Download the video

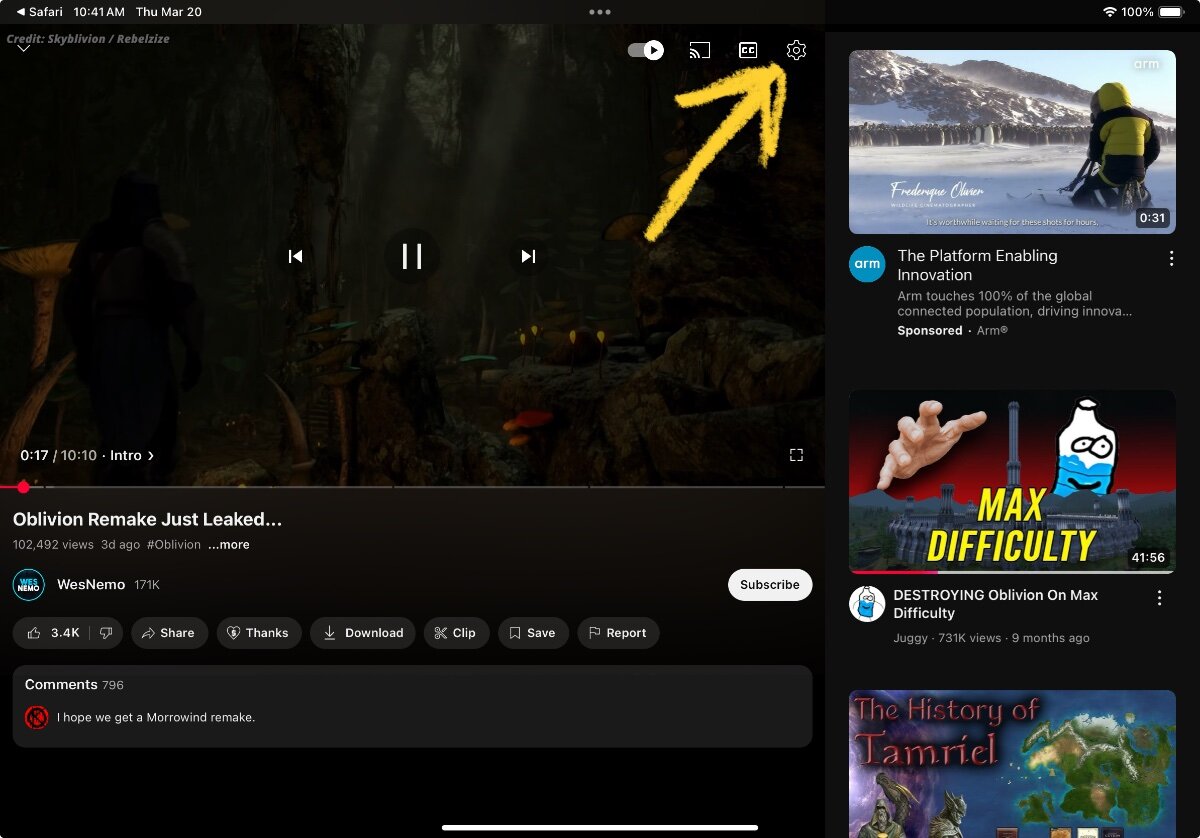click(x=363, y=633)
